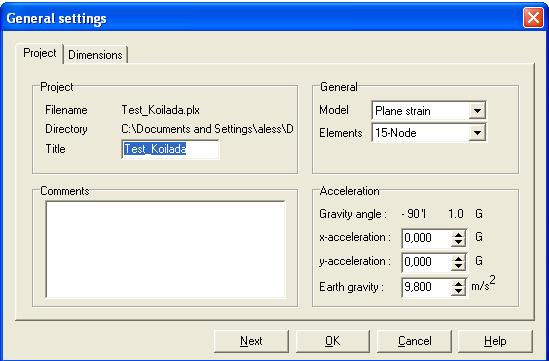
Task: Switch to the Dimensions tab
Action: tap(95, 55)
